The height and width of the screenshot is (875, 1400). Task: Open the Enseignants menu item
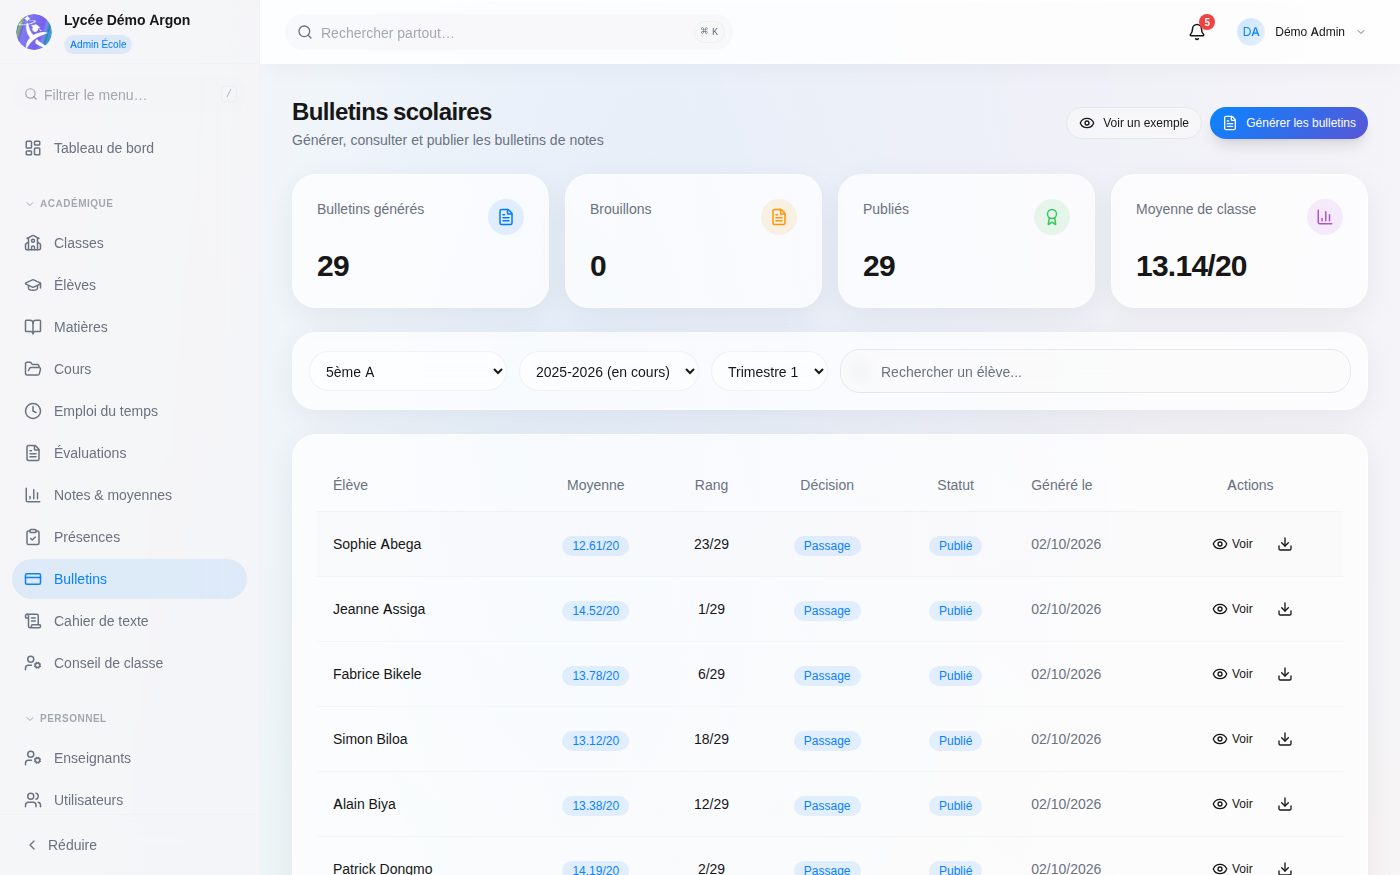click(x=129, y=758)
